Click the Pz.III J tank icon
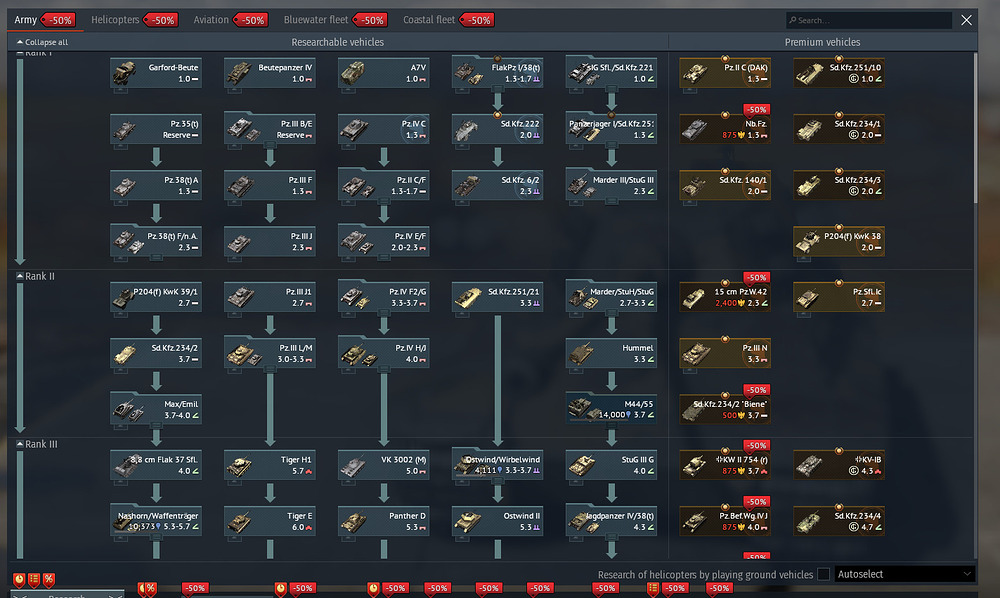The height and width of the screenshot is (598, 1000). 238,242
